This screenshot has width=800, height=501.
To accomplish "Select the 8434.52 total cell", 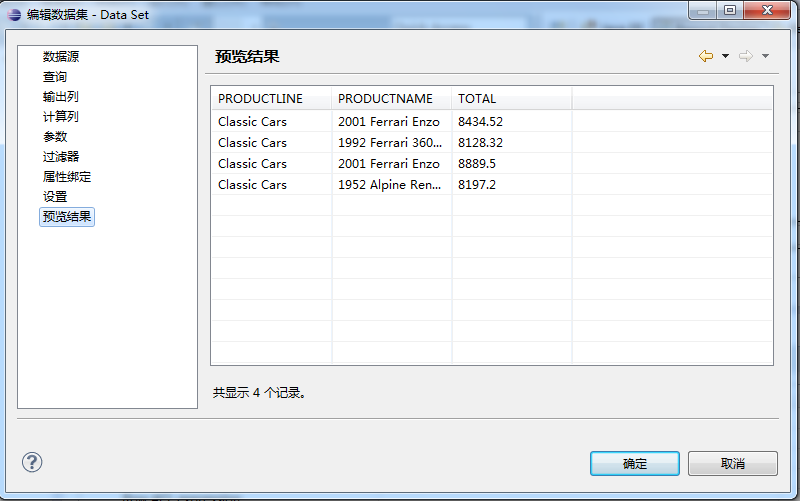I will pyautogui.click(x=512, y=121).
